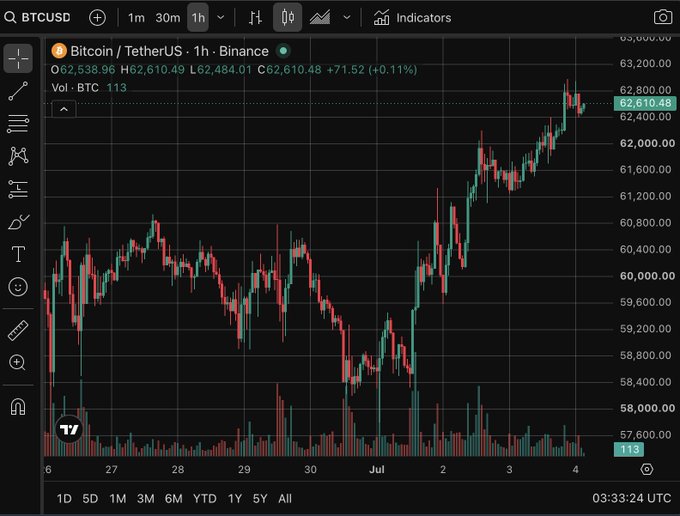The image size is (680, 516).
Task: Click the Vol · BTC indicator label
Action: point(75,88)
